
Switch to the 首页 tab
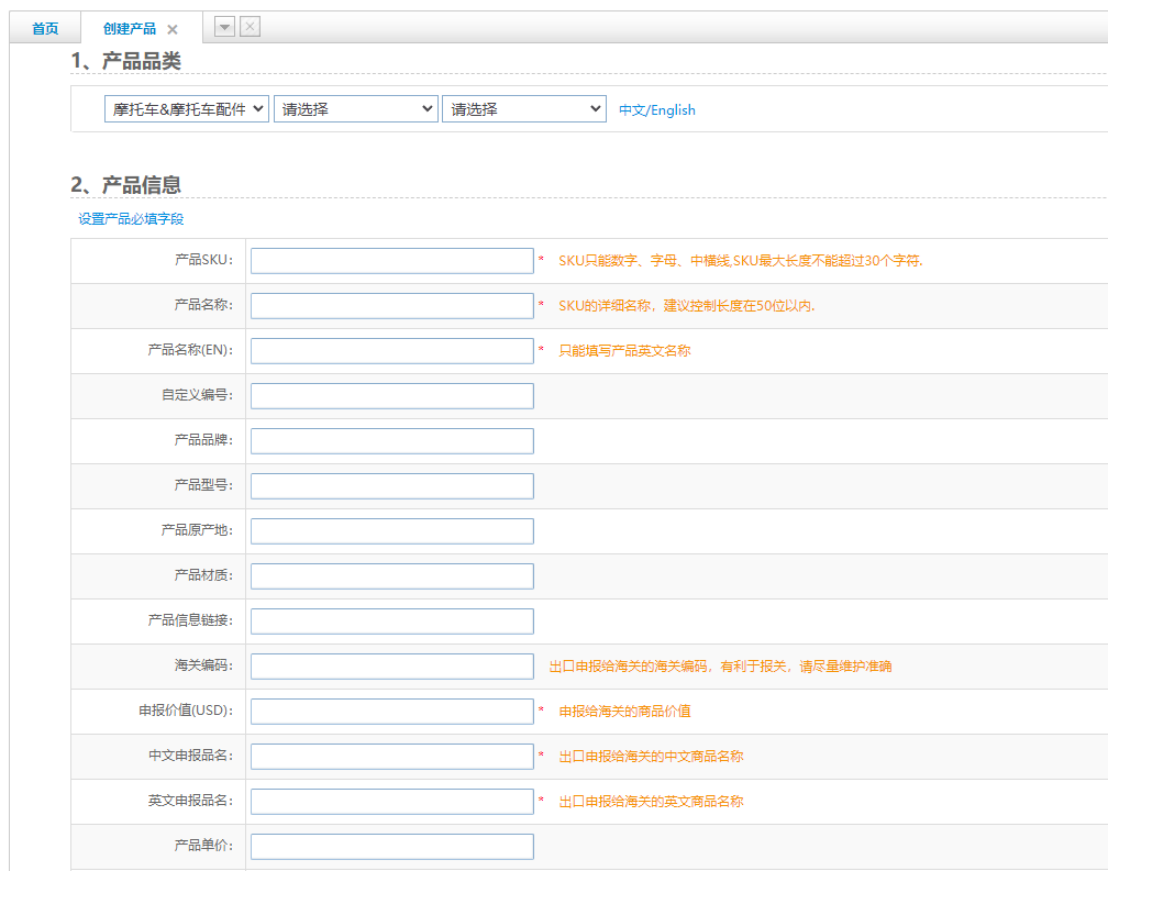coord(45,29)
